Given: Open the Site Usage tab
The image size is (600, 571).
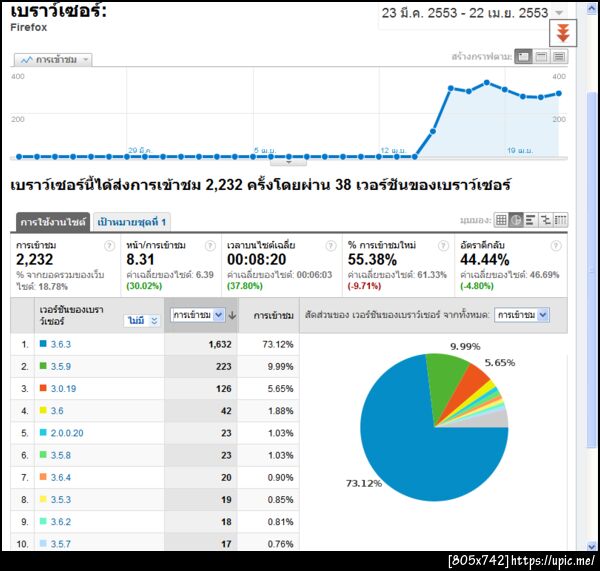Looking at the screenshot, I should (x=53, y=222).
